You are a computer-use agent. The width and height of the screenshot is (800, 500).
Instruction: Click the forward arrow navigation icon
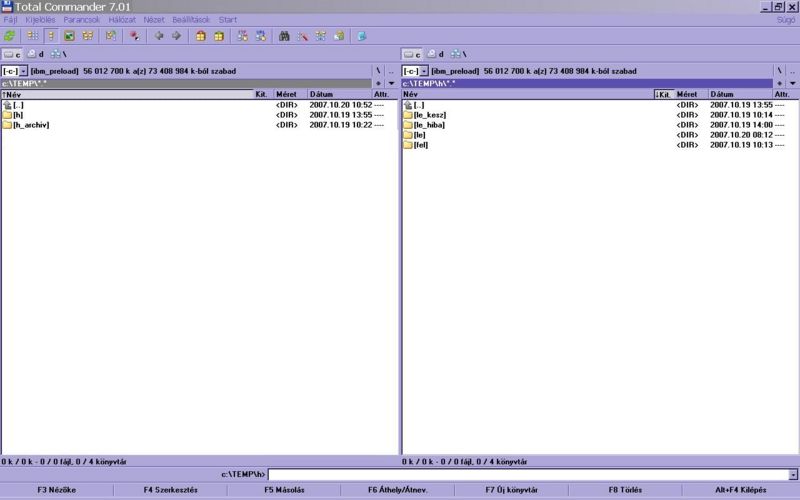point(176,36)
